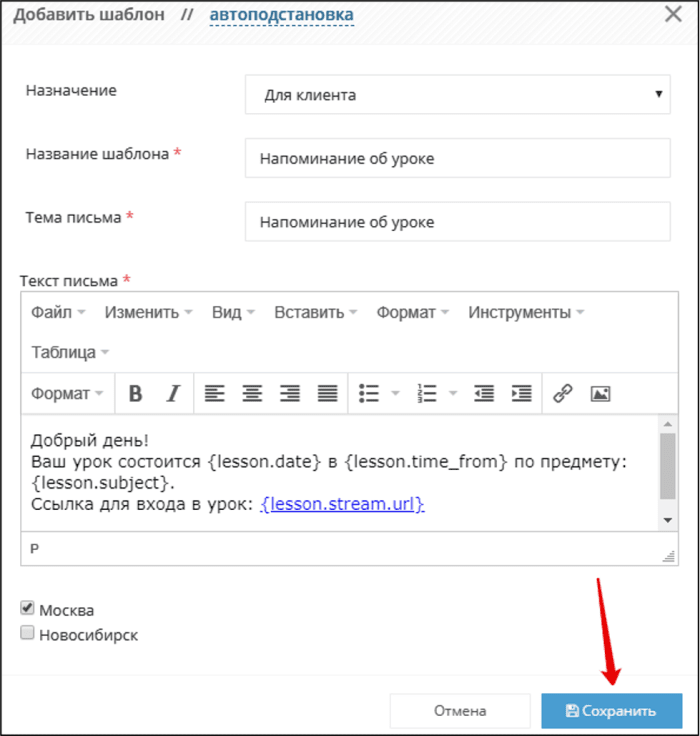Uncheck the Москва checkbox
Viewport: 700px width, 736px height.
pos(27,608)
